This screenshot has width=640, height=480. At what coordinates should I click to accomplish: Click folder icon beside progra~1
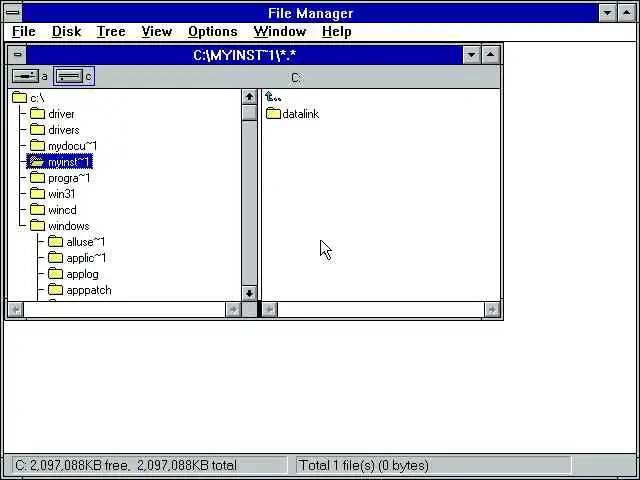point(37,178)
